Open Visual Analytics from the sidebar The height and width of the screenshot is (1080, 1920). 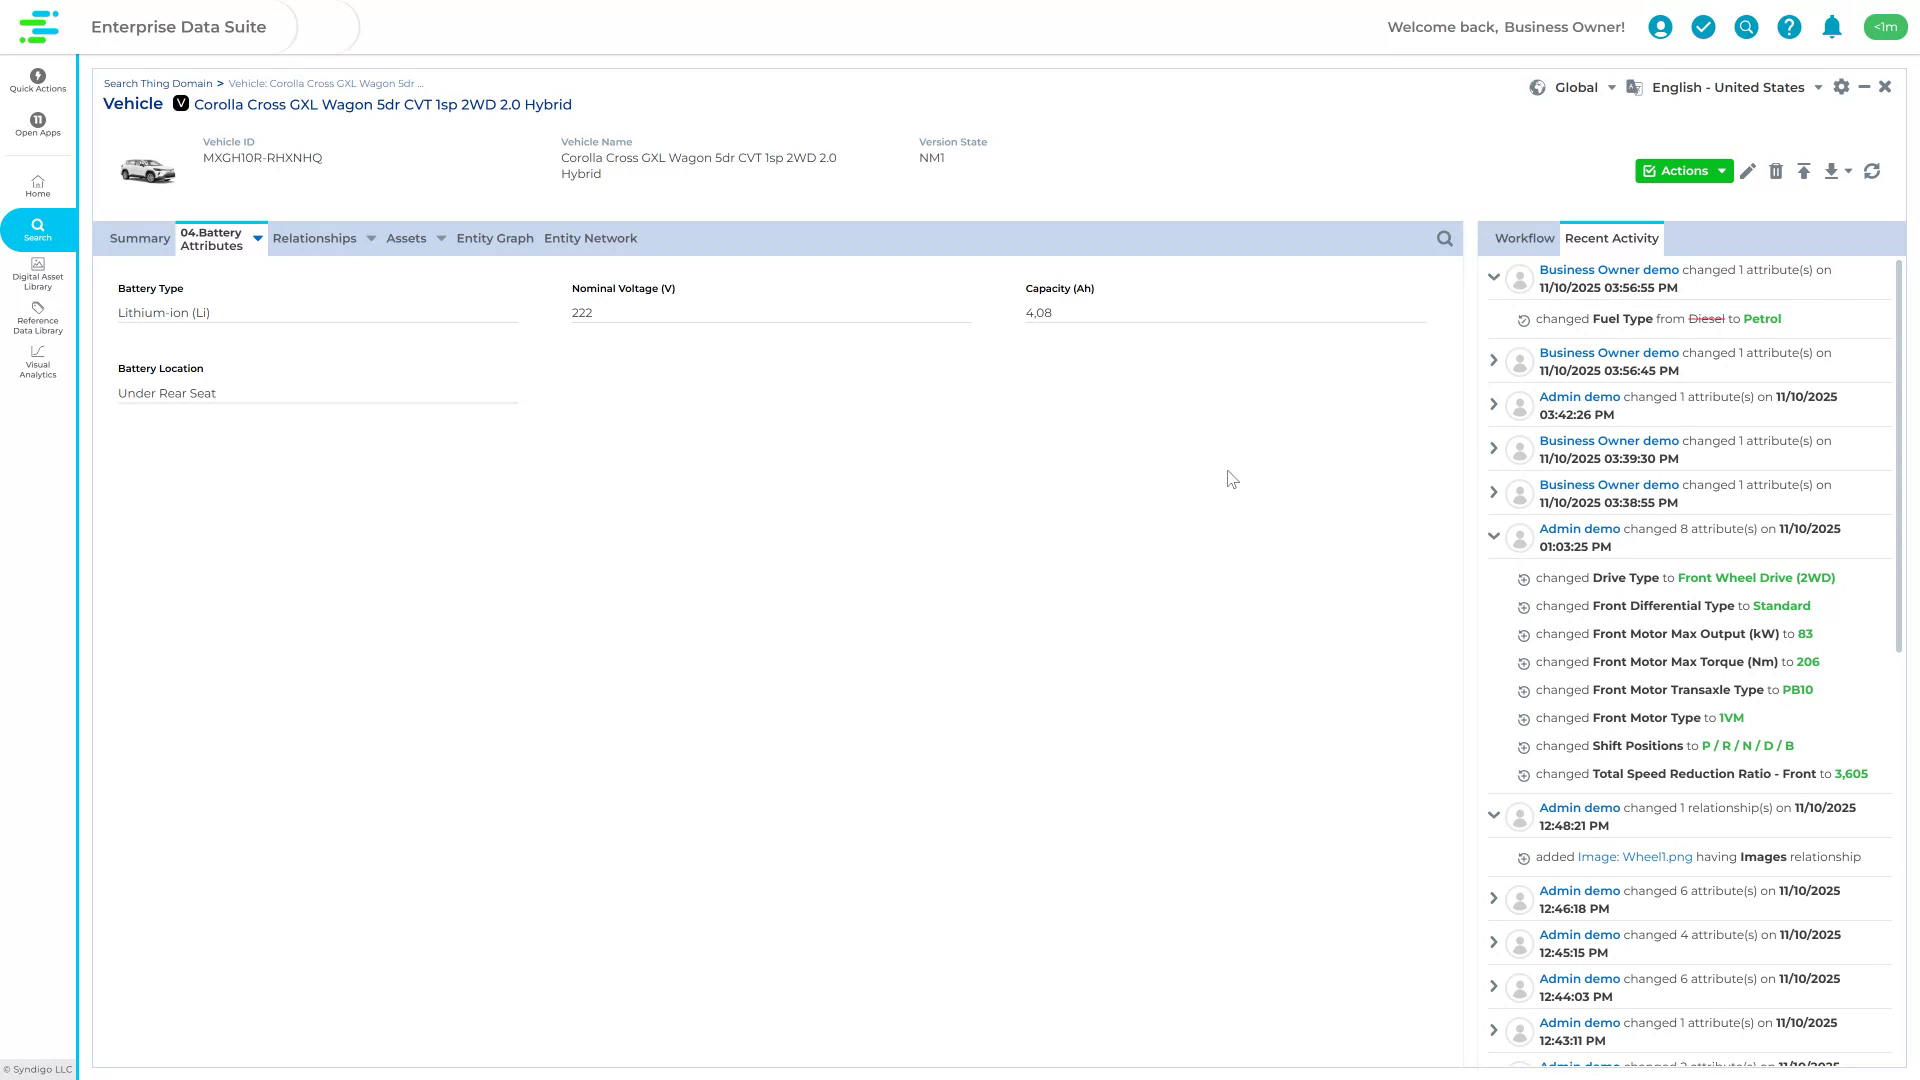coord(37,362)
